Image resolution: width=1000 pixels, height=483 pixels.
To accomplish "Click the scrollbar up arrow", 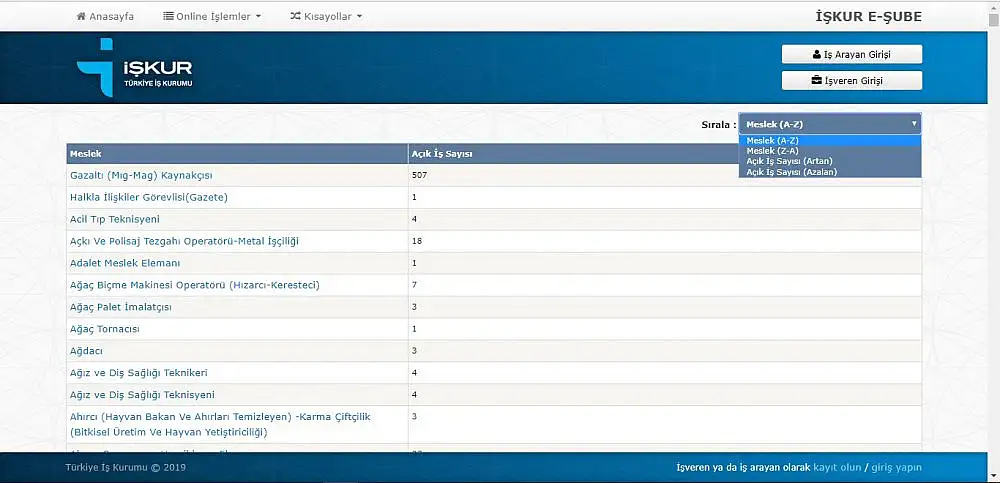I will 994,6.
